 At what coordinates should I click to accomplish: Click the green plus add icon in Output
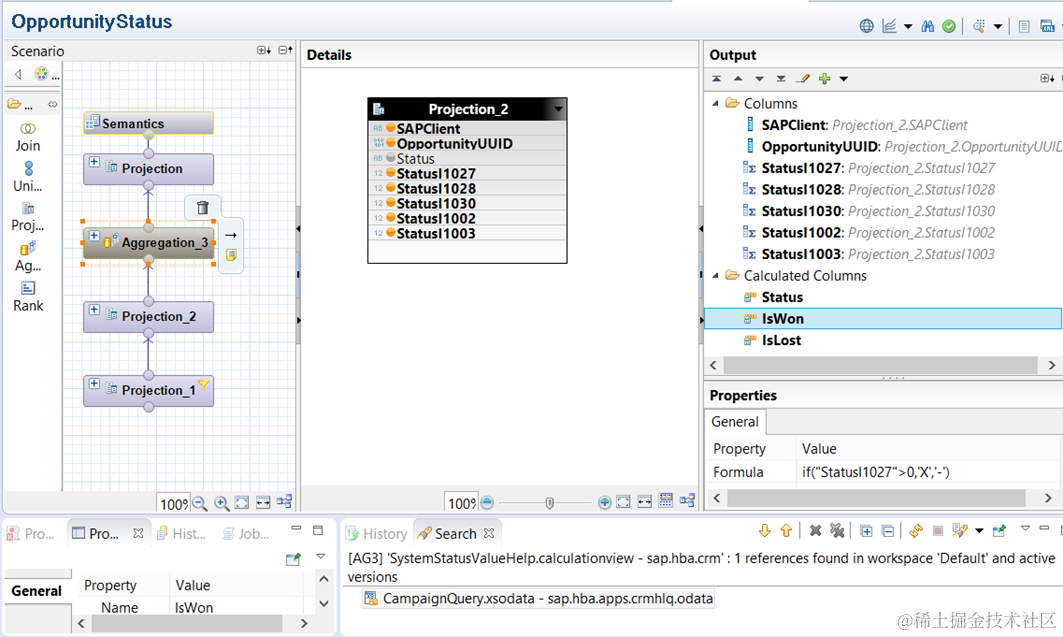[824, 79]
